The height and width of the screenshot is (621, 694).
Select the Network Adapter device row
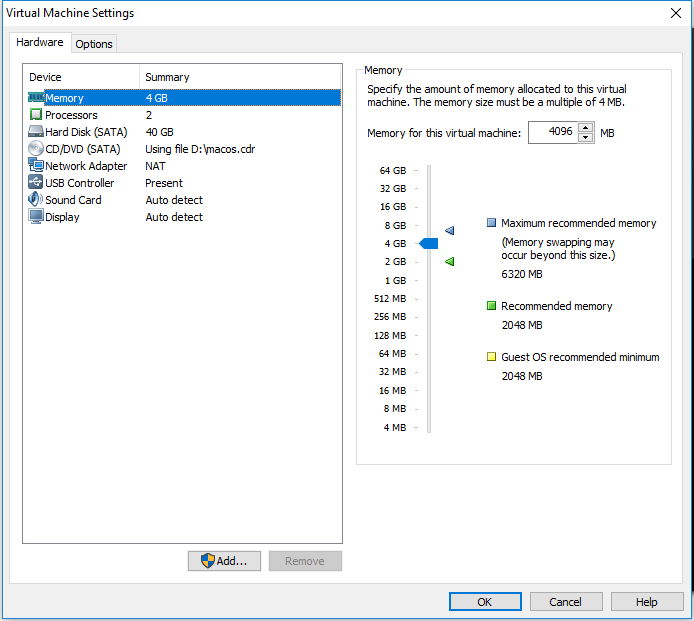[184, 166]
